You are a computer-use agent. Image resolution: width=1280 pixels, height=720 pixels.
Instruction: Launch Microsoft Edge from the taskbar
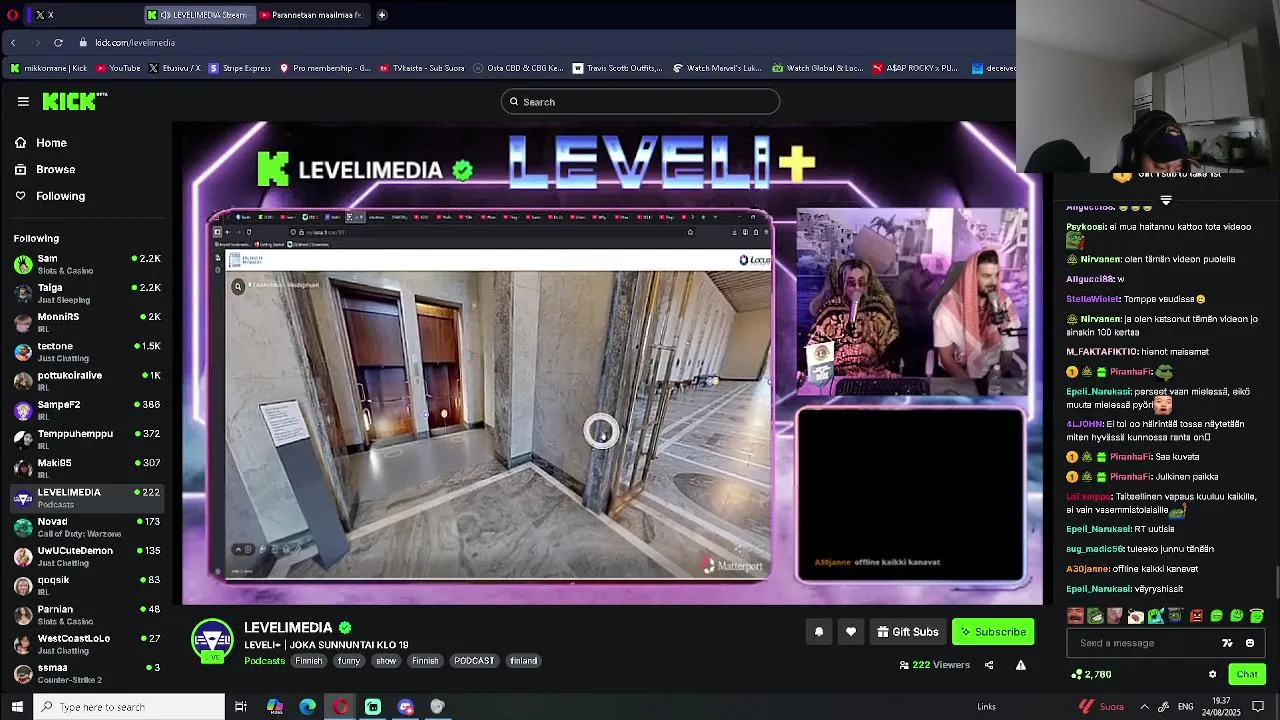tap(307, 707)
